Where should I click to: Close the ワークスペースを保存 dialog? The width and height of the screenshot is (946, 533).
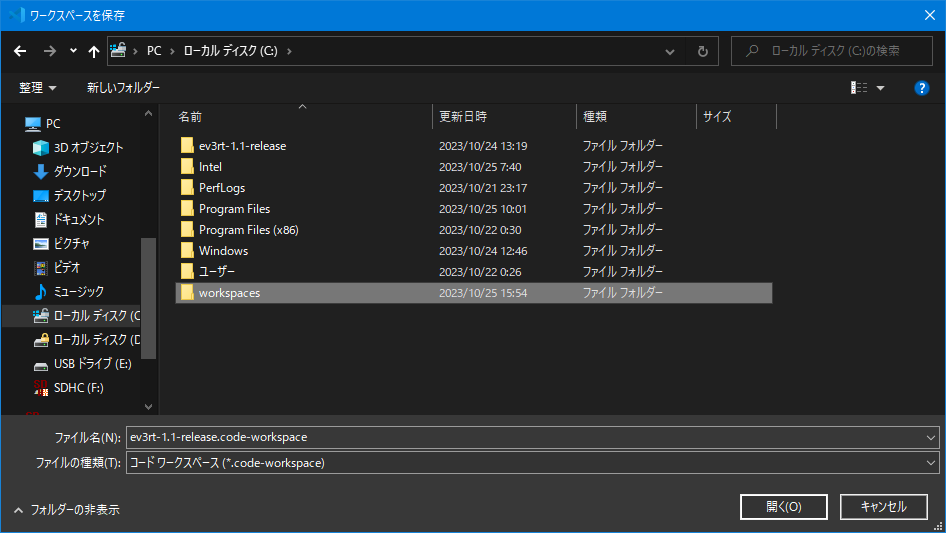point(930,15)
